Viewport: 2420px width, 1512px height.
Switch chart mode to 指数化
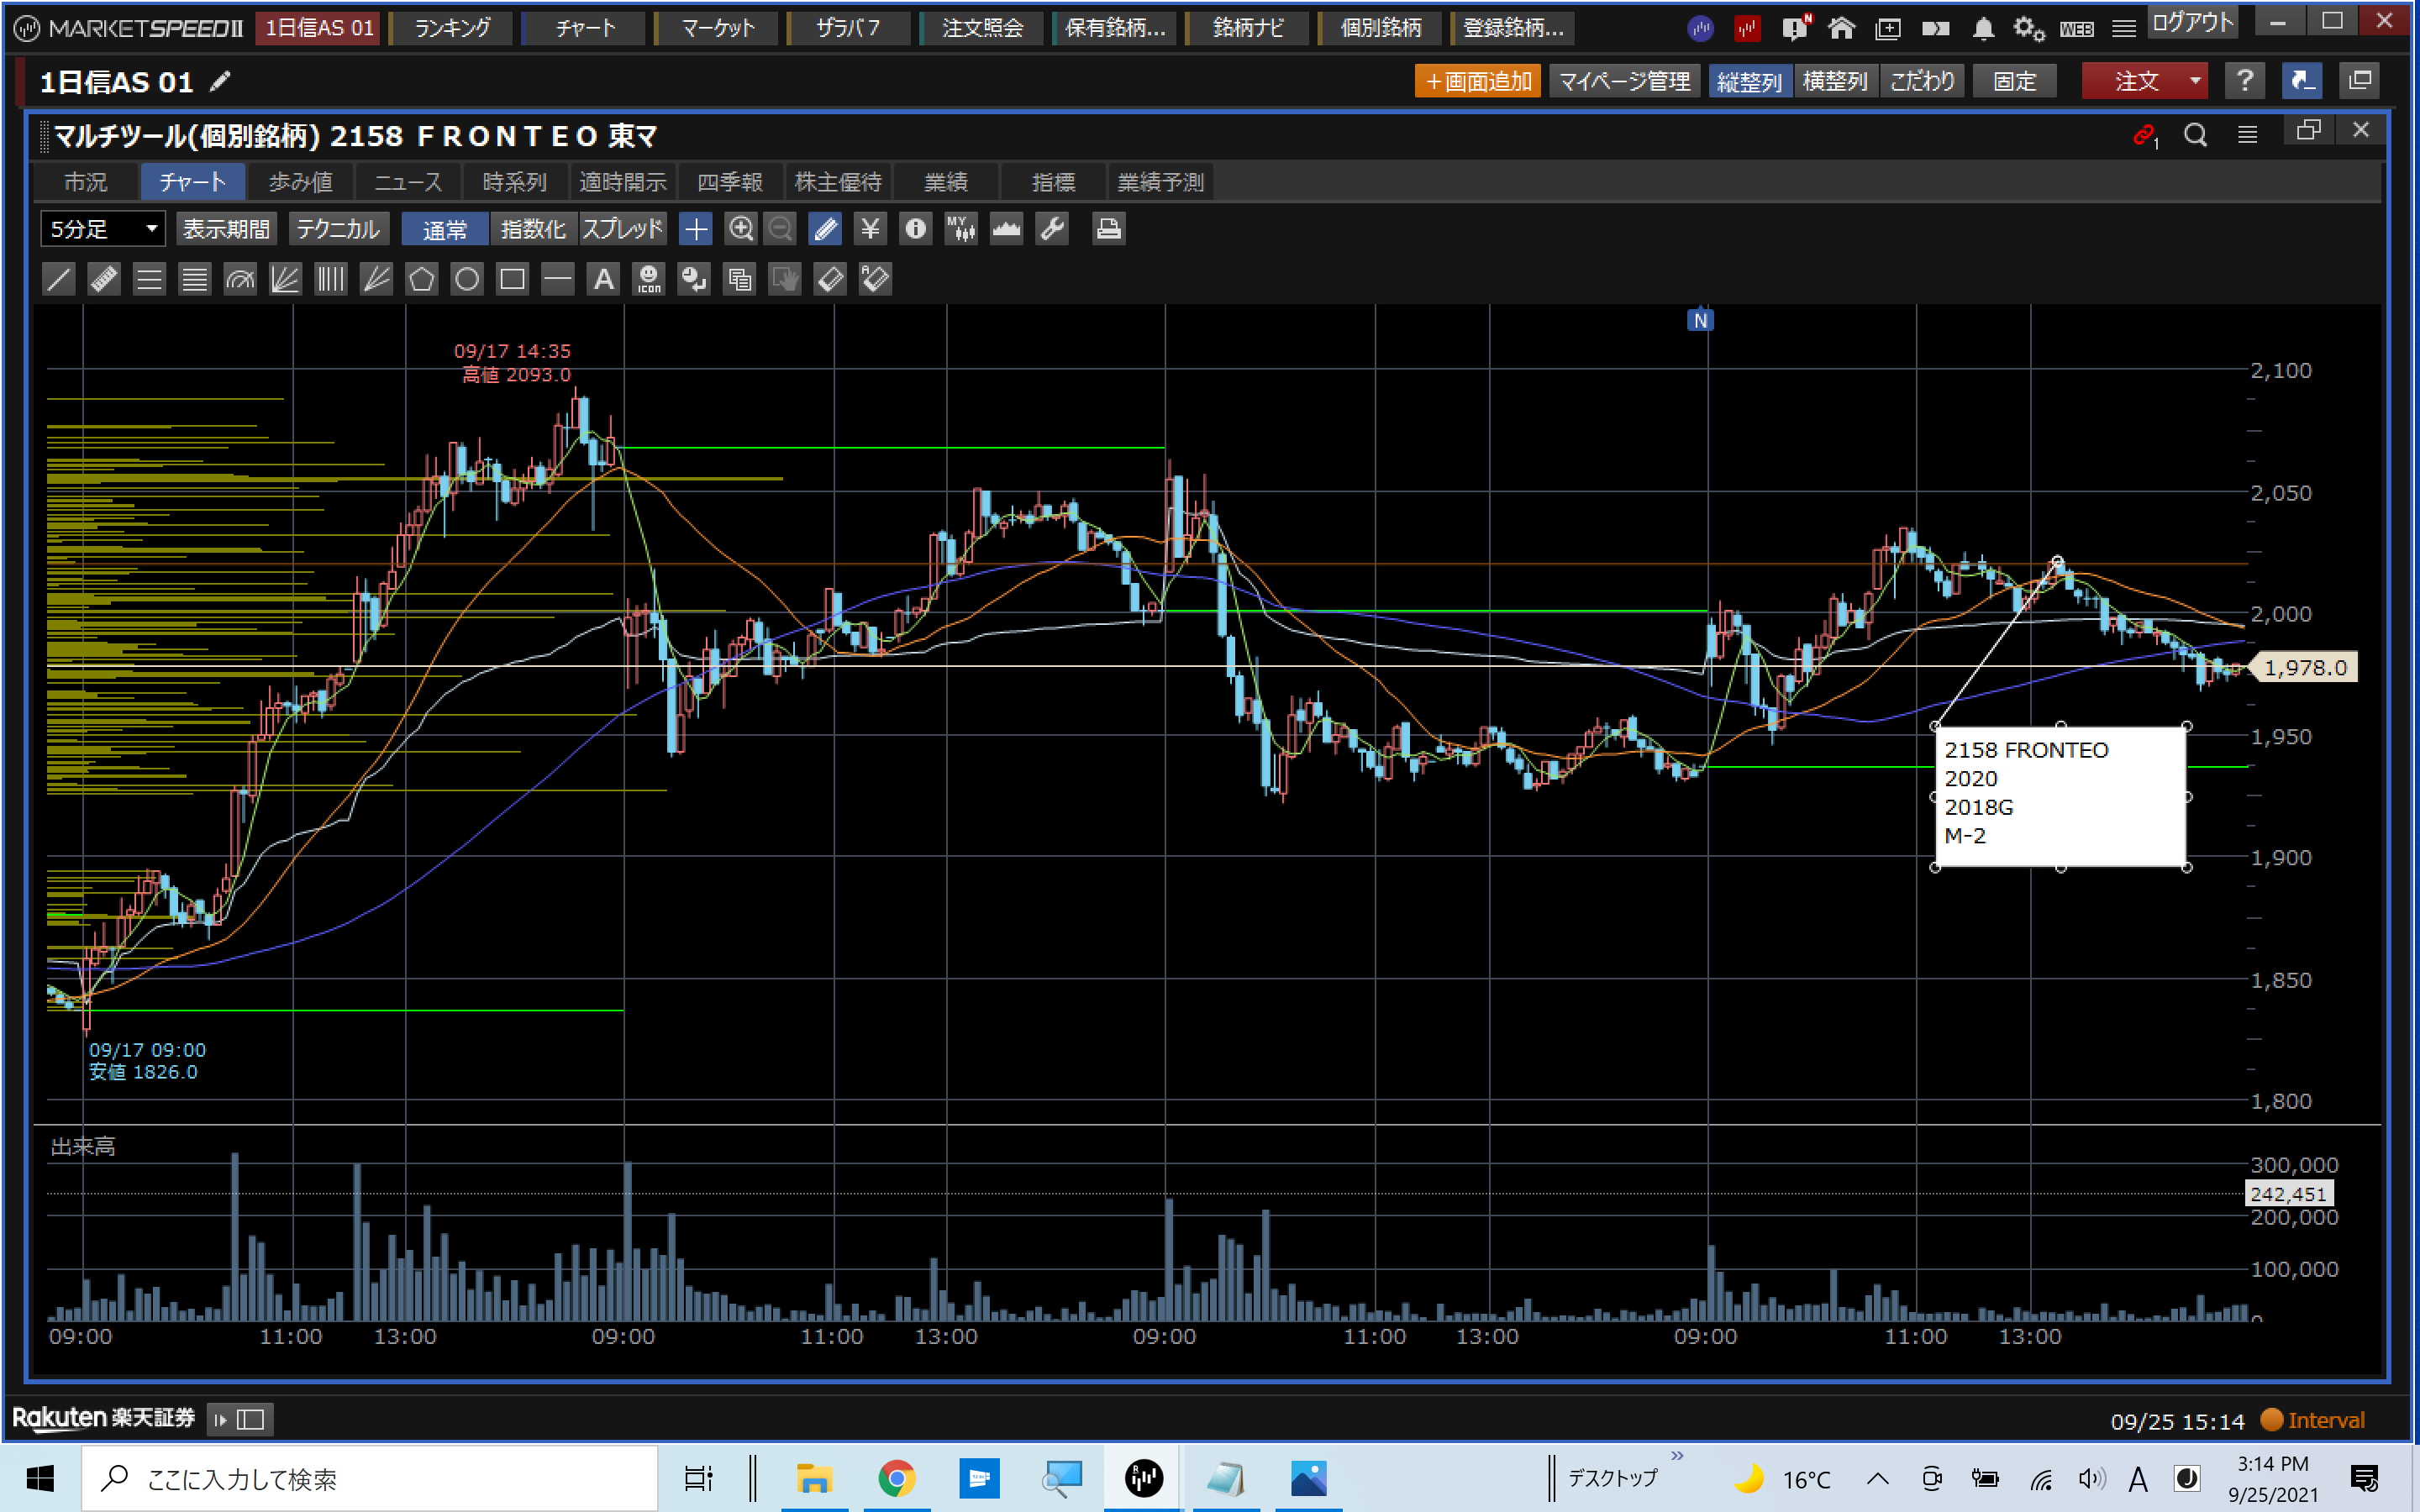(x=533, y=229)
